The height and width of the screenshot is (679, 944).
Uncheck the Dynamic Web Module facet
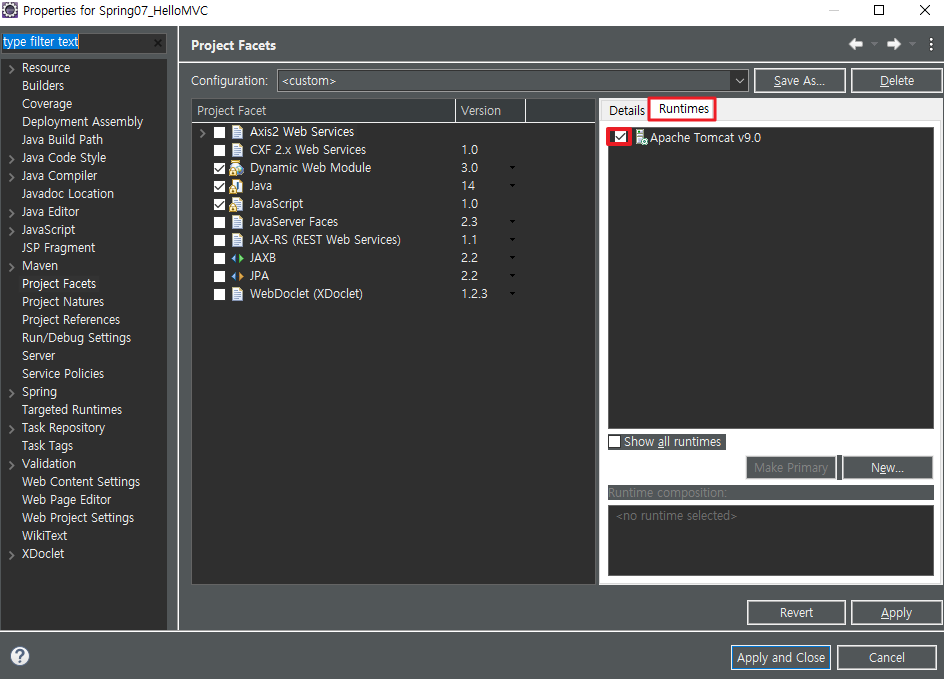coord(220,169)
